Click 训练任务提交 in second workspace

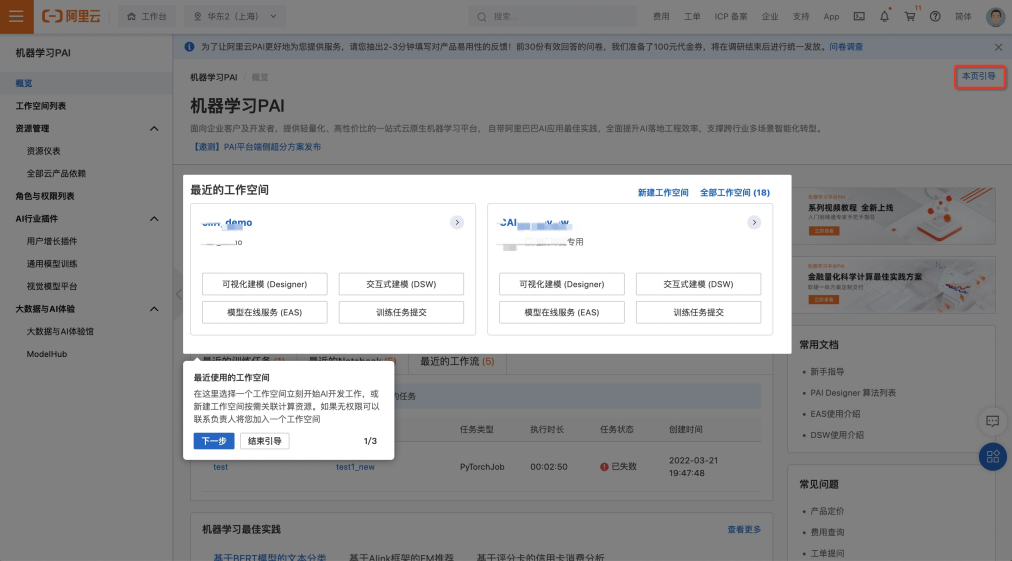(698, 312)
